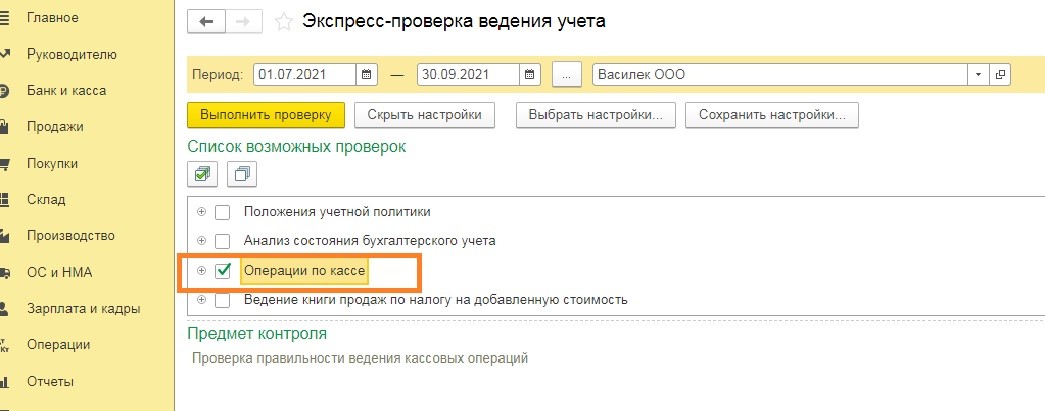Expand Анализ состояния бухгалтерского учета node

coord(201,240)
